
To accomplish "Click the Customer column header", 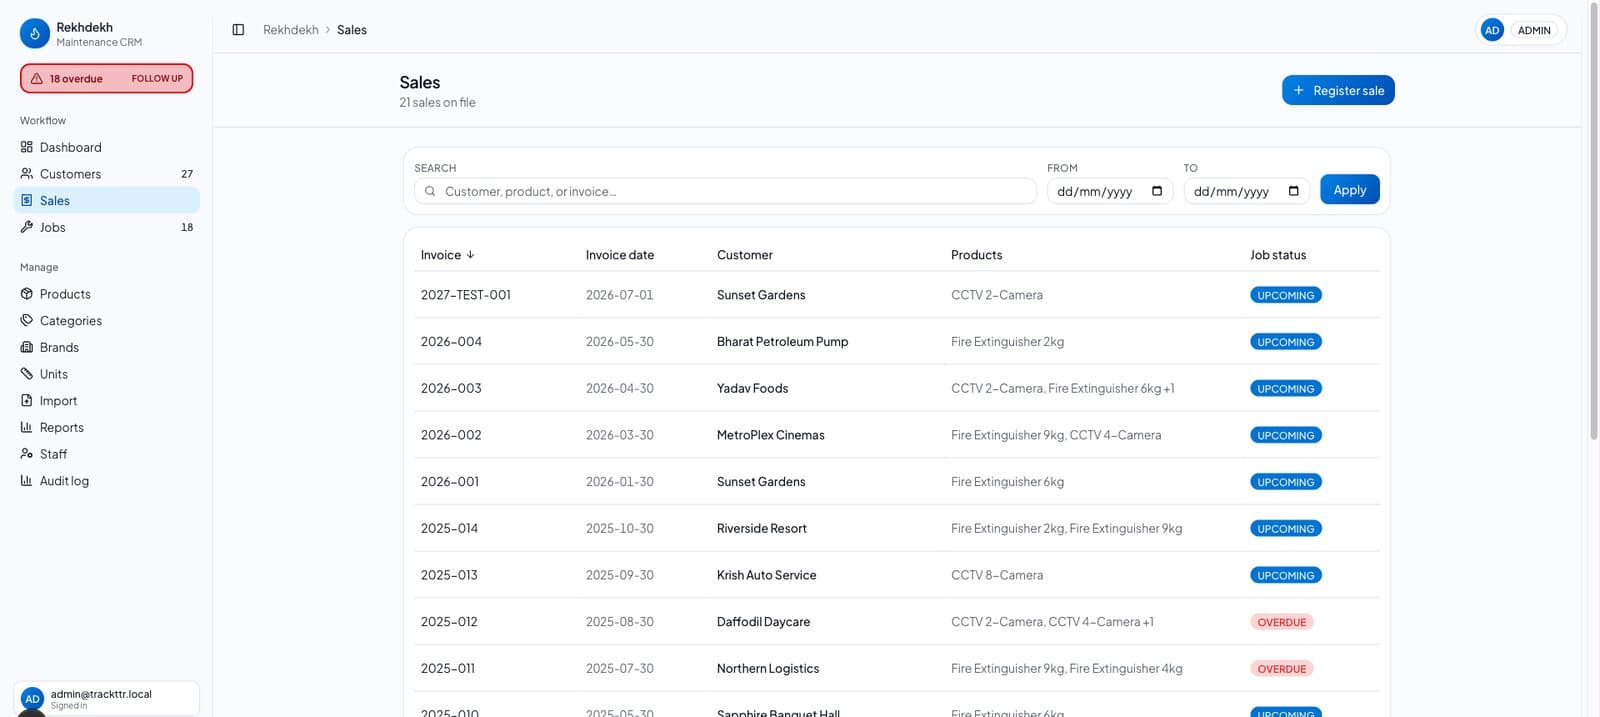I will click(745, 255).
